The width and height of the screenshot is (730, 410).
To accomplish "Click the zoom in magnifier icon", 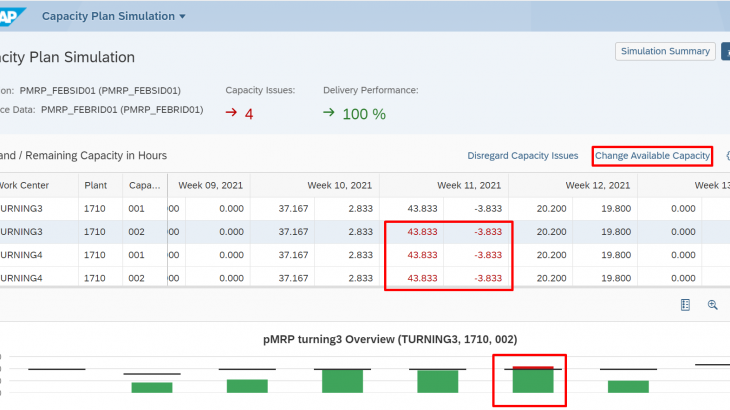I will (x=713, y=305).
